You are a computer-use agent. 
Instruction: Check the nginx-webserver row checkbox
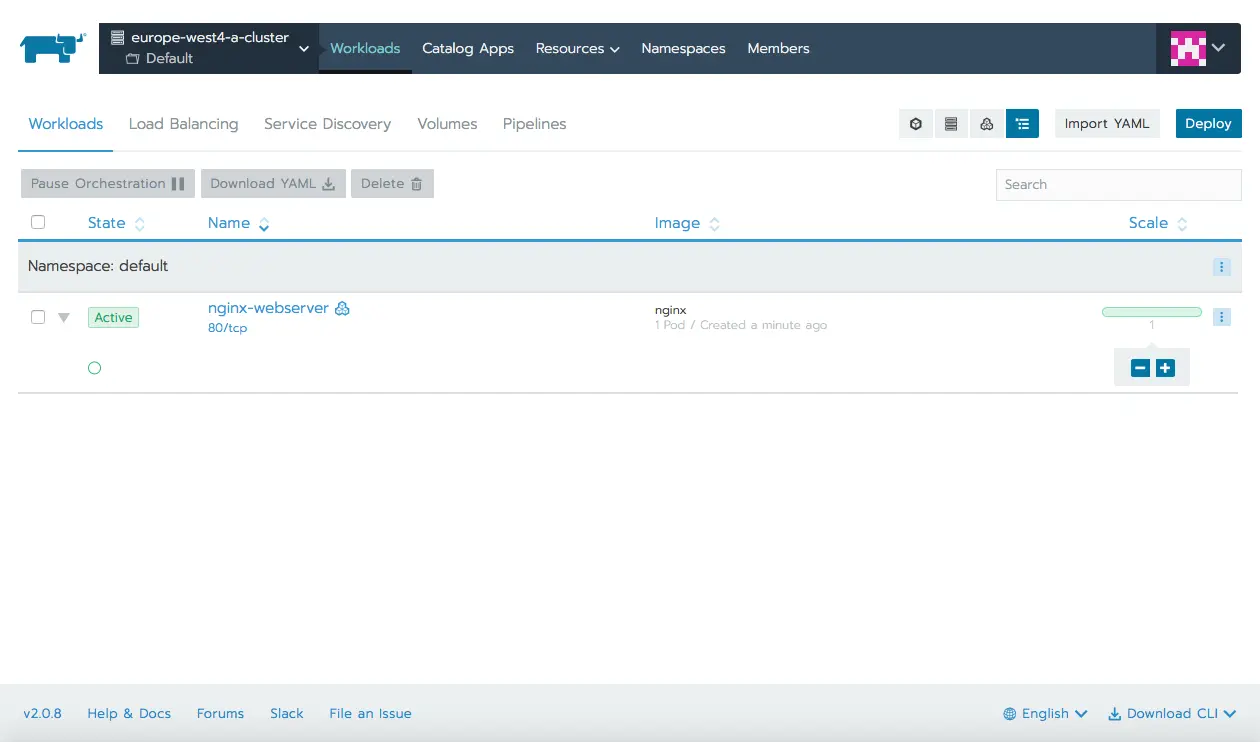(38, 317)
